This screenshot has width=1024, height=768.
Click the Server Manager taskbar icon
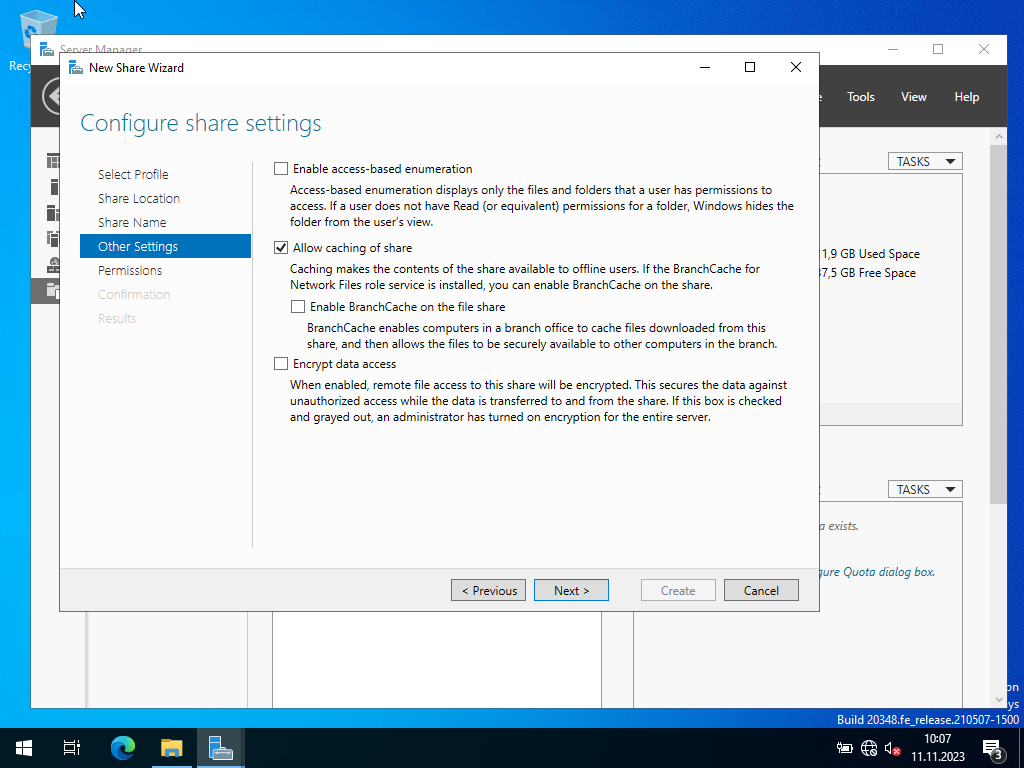pyautogui.click(x=220, y=747)
